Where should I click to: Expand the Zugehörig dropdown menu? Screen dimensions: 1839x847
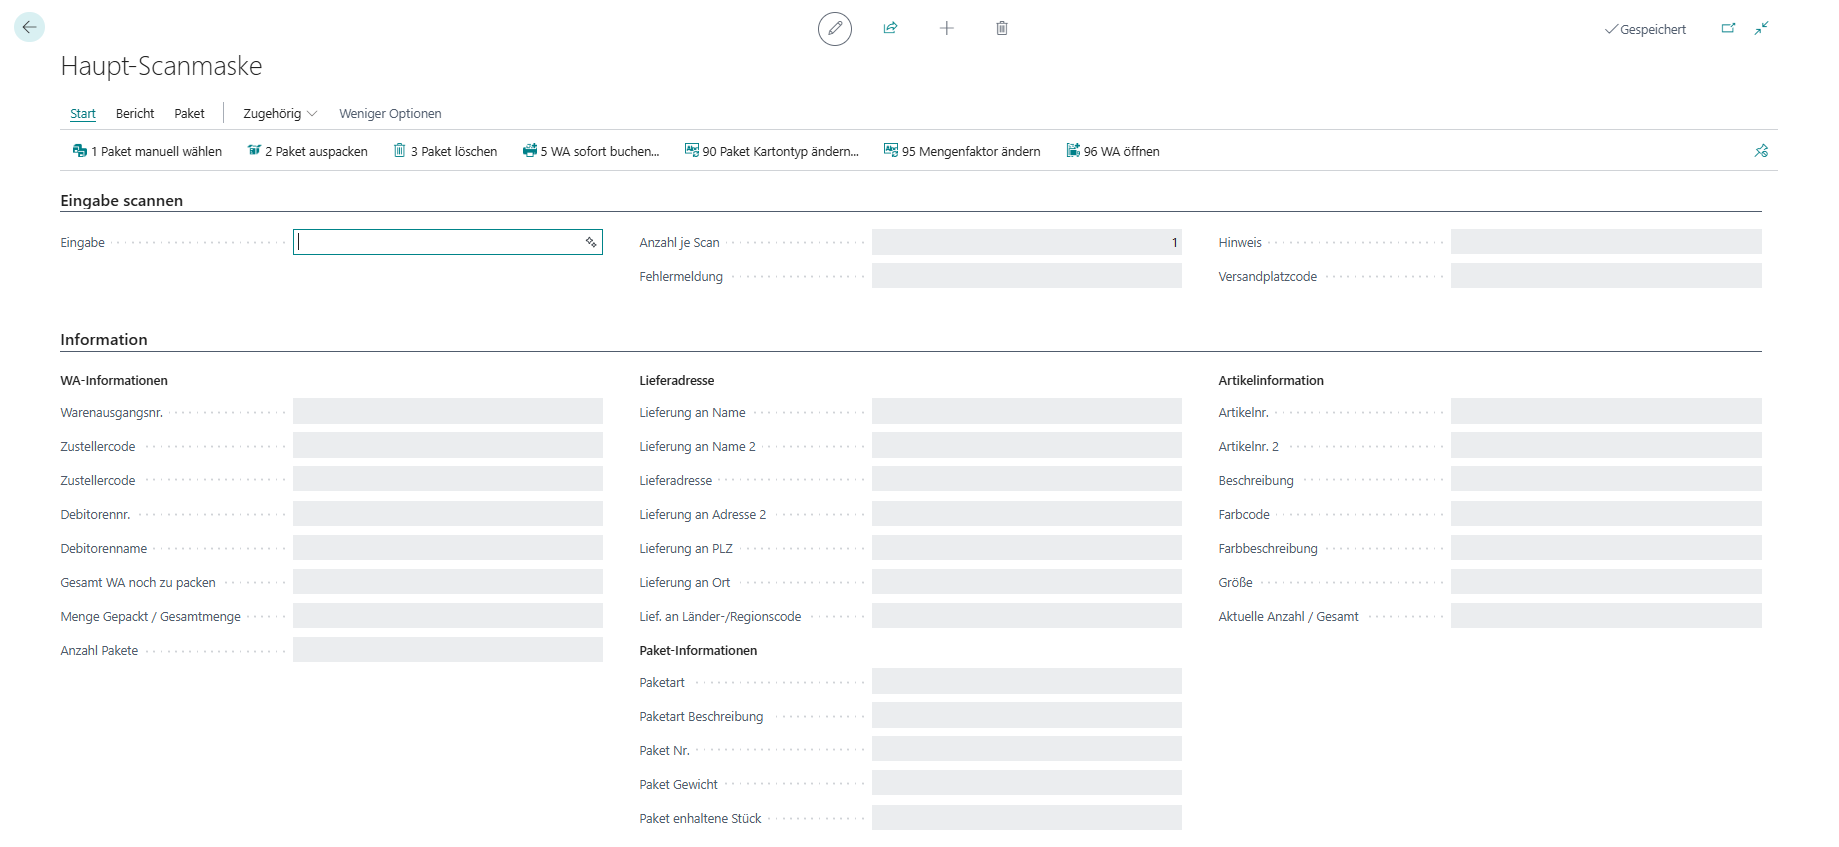click(x=280, y=114)
